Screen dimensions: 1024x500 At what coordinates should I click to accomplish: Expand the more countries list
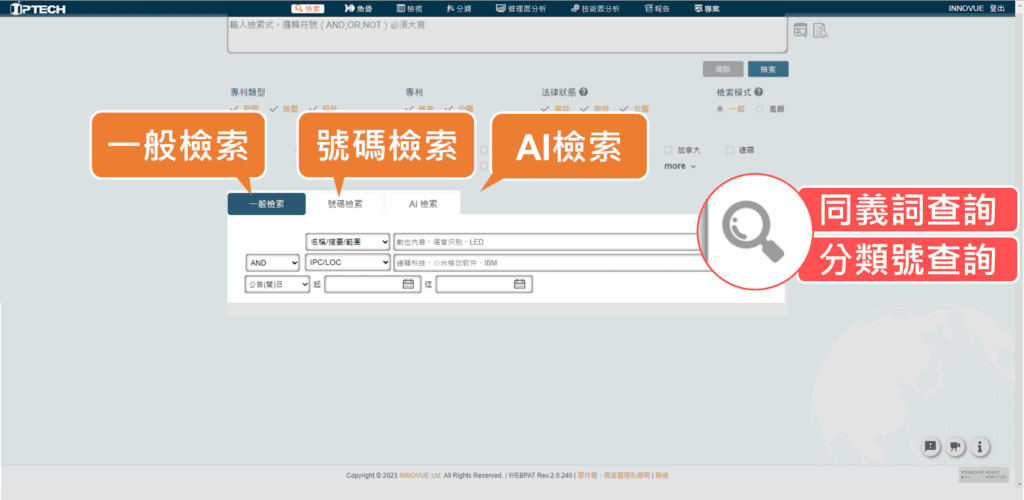[x=680, y=166]
